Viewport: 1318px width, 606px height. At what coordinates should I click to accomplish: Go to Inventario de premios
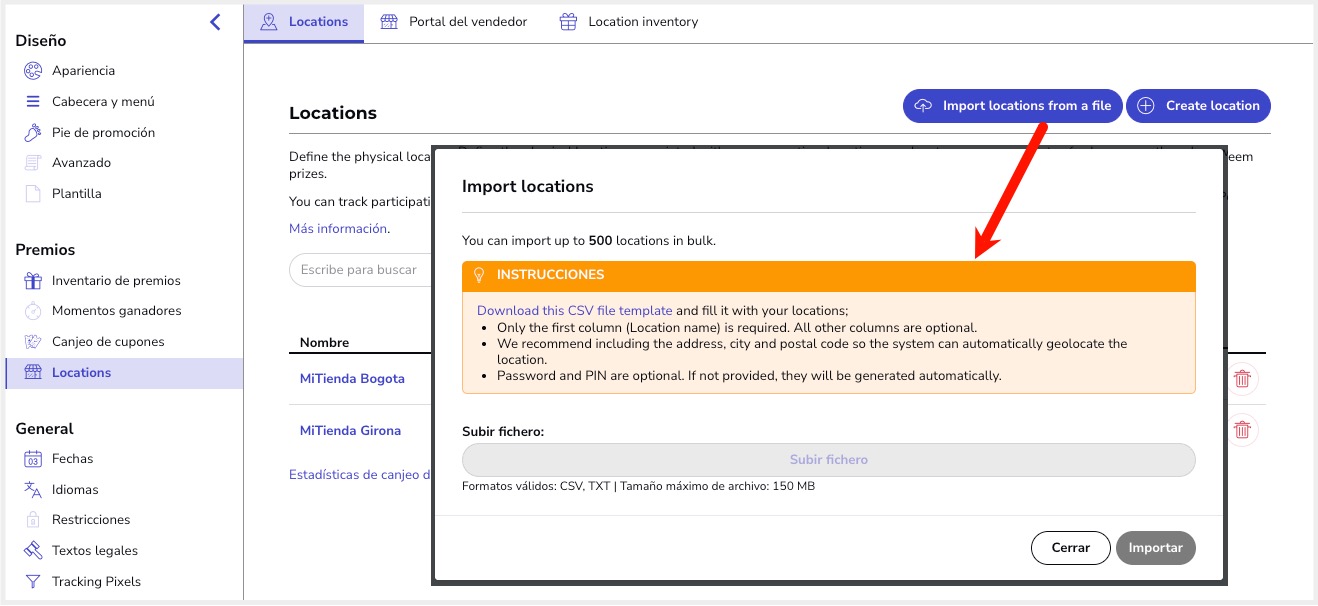[x=116, y=281]
